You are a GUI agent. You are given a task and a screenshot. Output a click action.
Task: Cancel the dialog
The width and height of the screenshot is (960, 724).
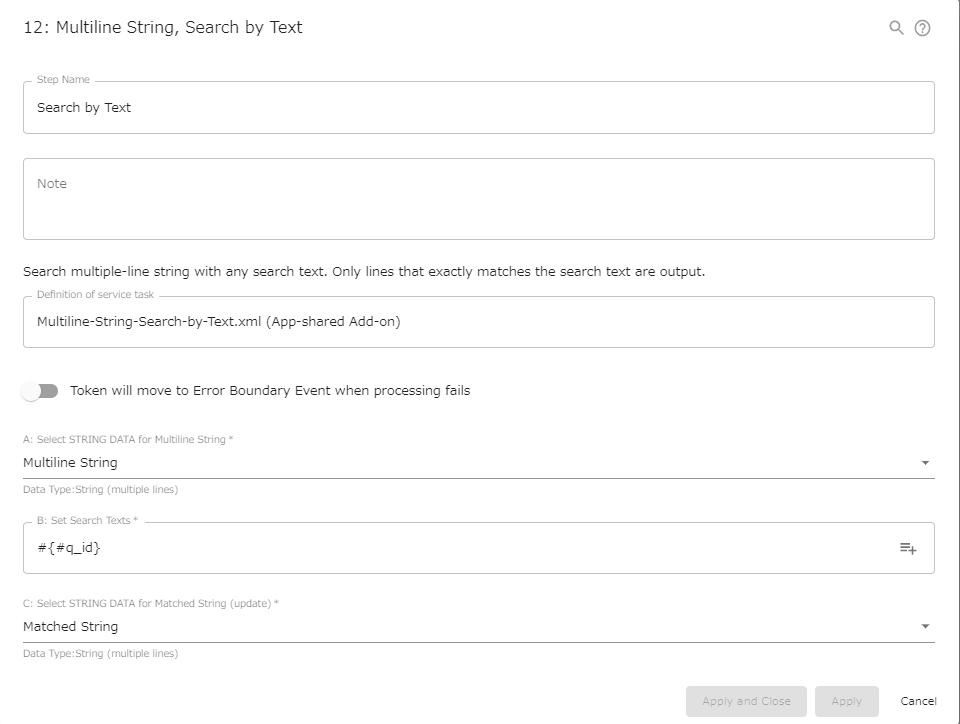pos(918,701)
